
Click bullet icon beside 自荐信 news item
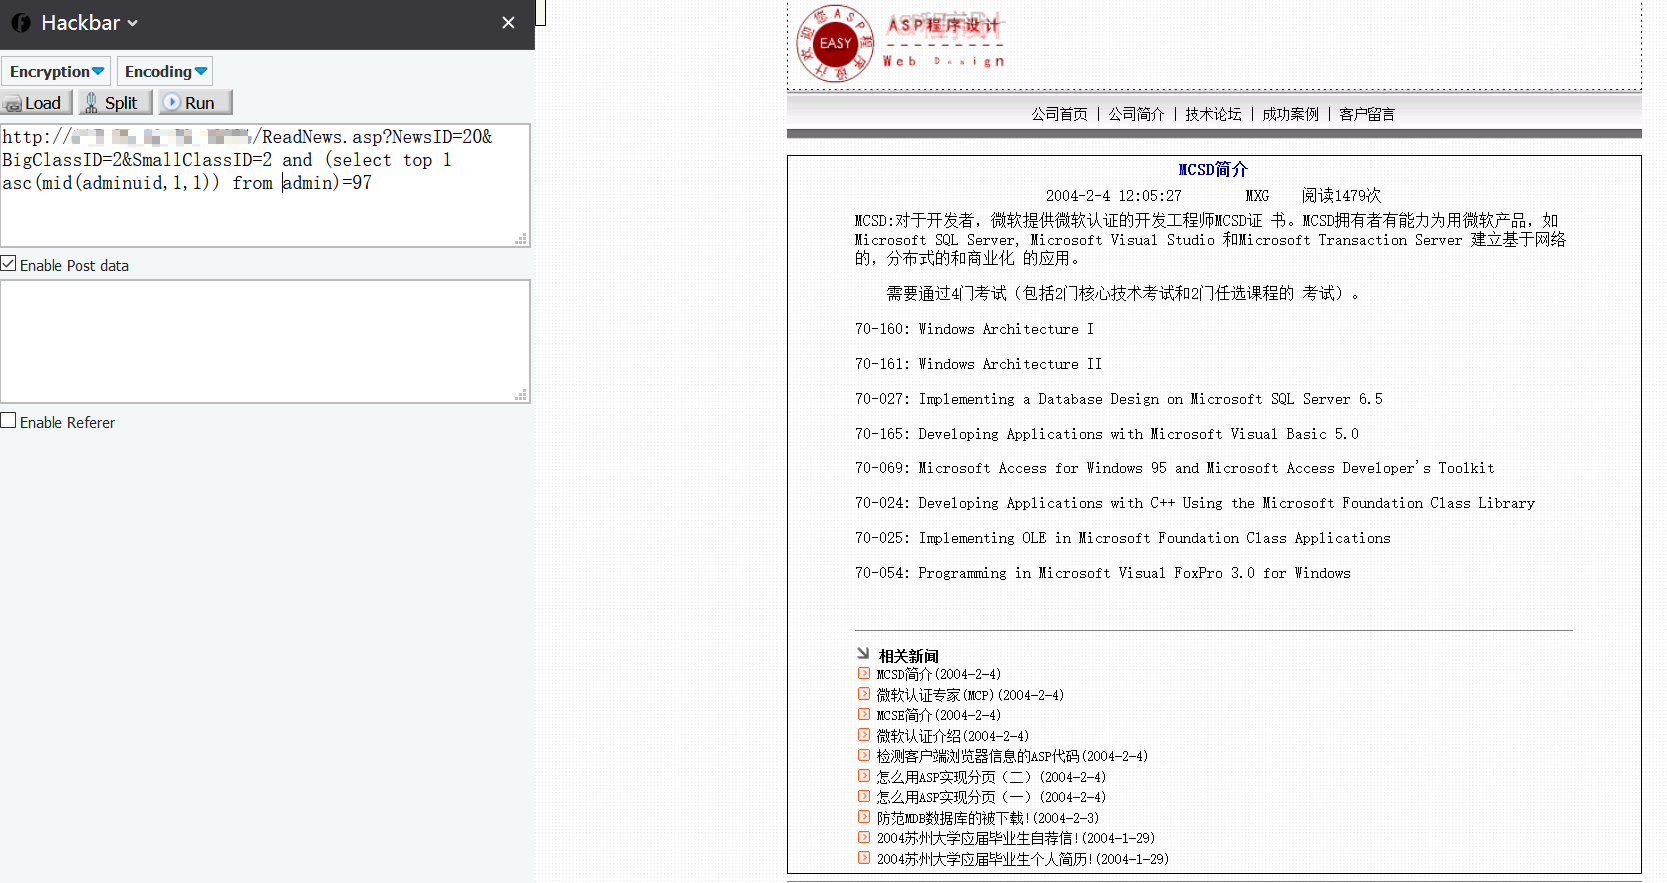[864, 838]
